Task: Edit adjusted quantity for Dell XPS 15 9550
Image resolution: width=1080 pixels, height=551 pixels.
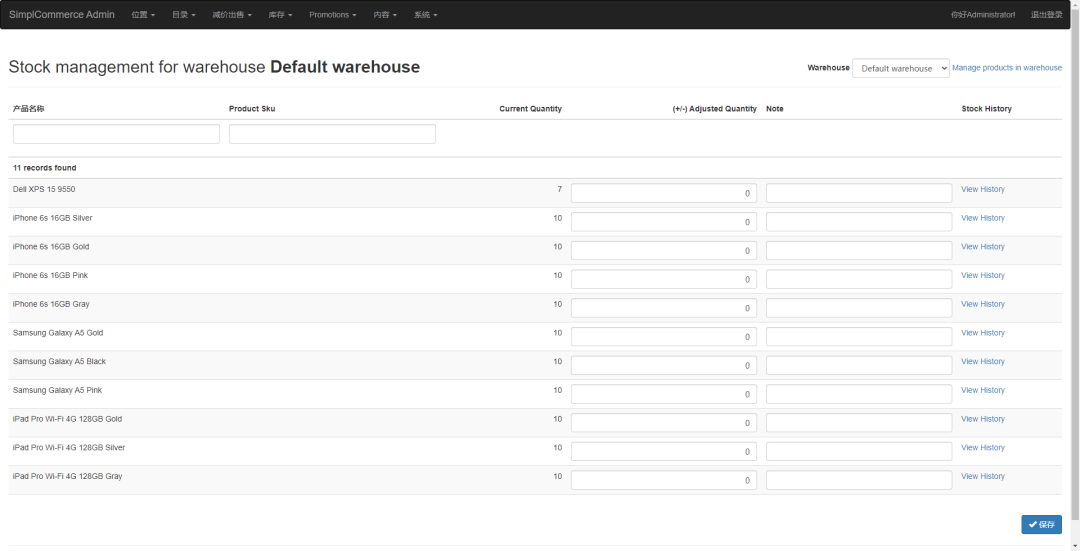Action: pos(664,194)
